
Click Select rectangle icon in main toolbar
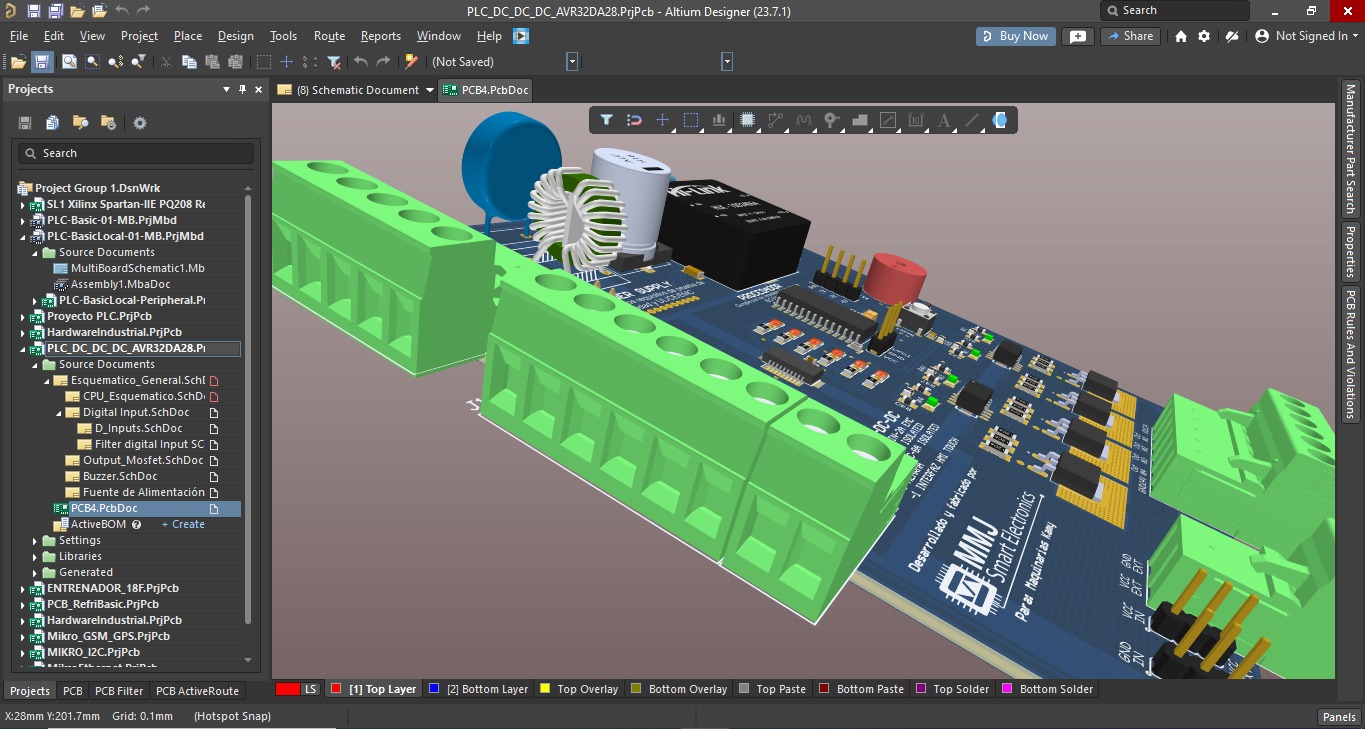(264, 62)
